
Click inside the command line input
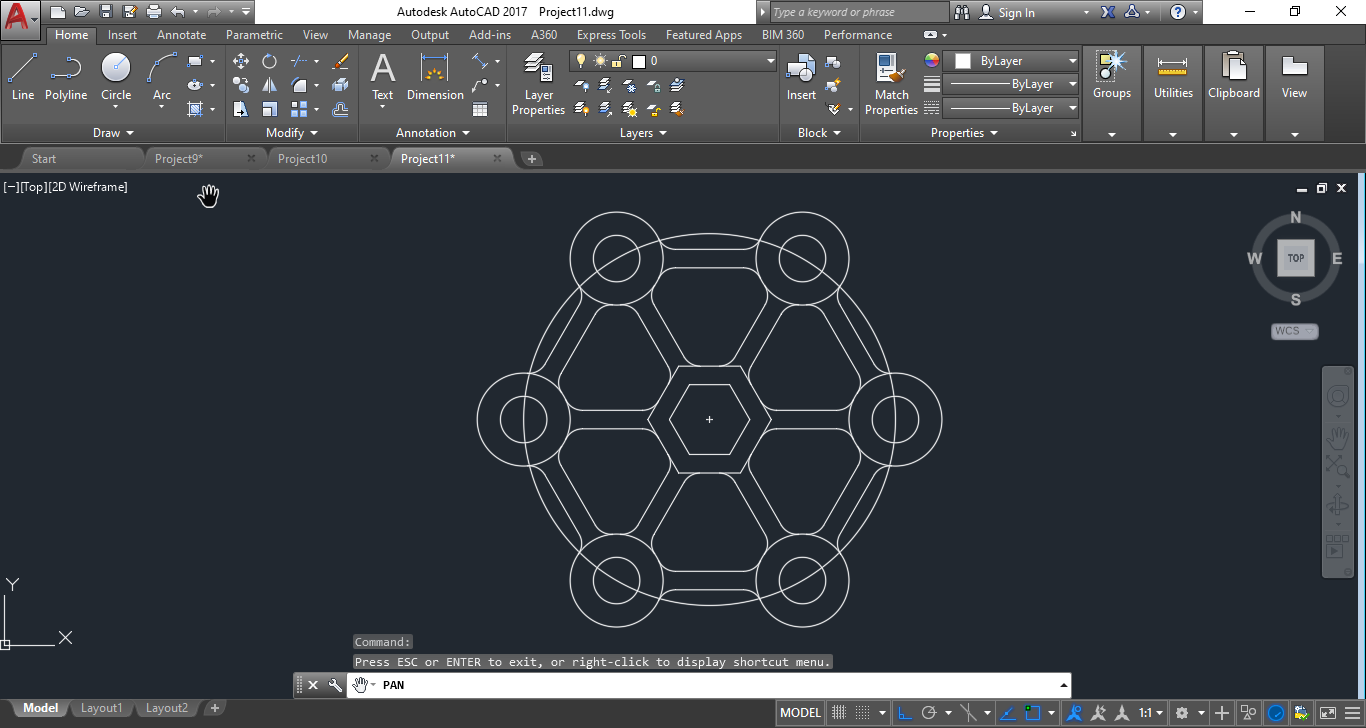point(600,685)
